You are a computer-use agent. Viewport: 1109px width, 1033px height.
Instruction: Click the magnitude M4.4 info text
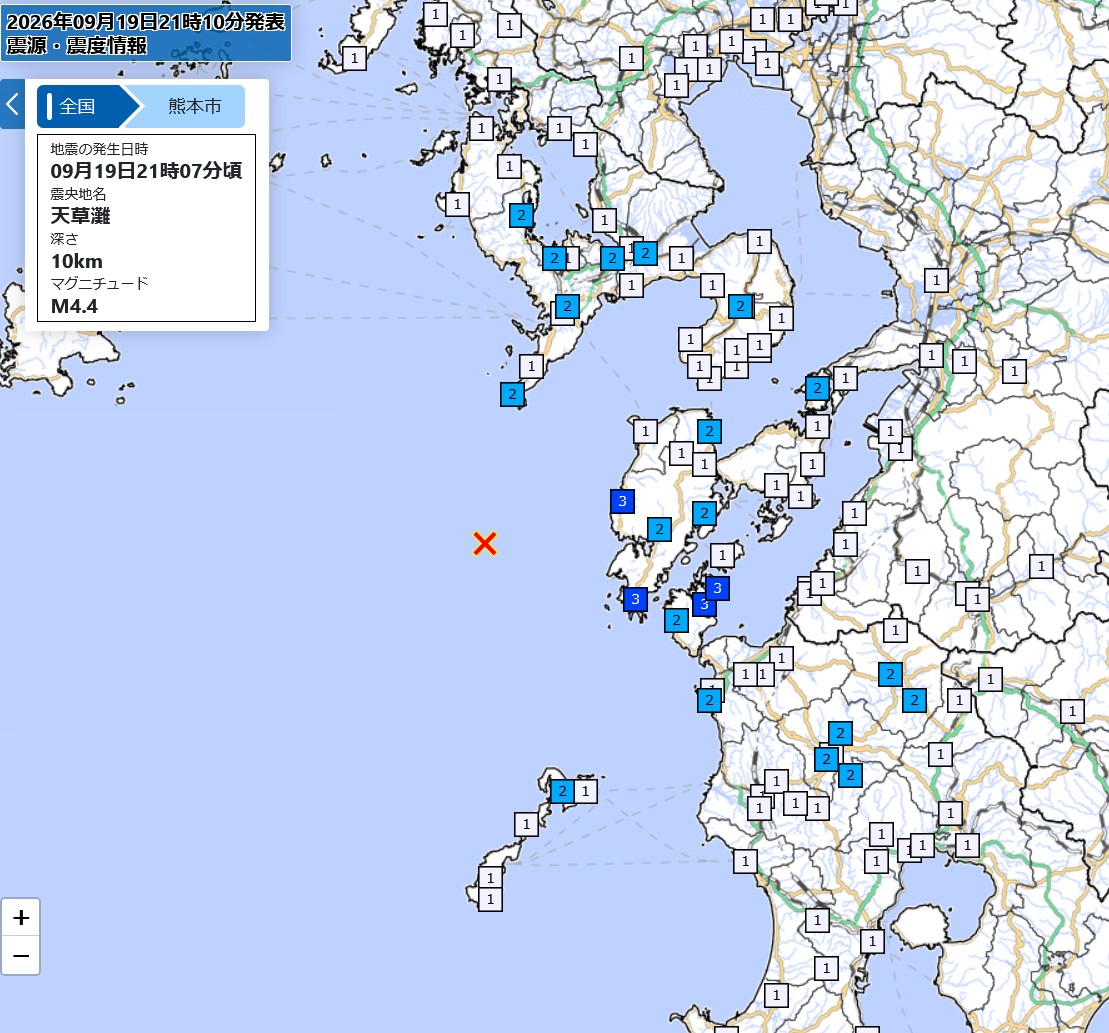74,306
